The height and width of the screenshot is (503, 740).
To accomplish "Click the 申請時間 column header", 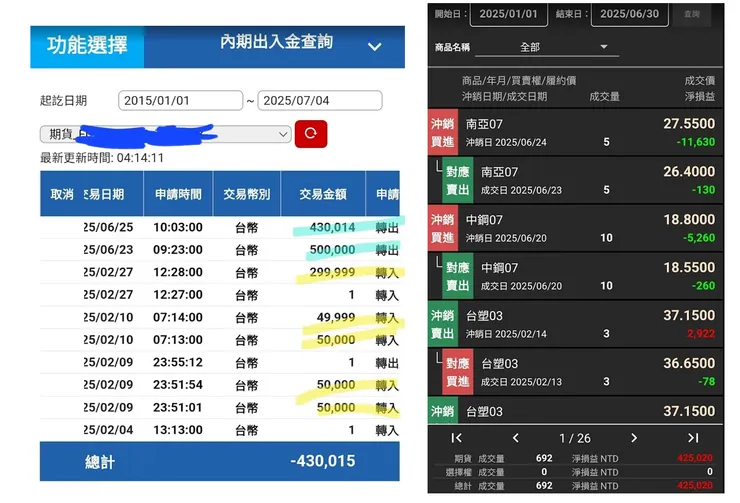I will (x=178, y=194).
